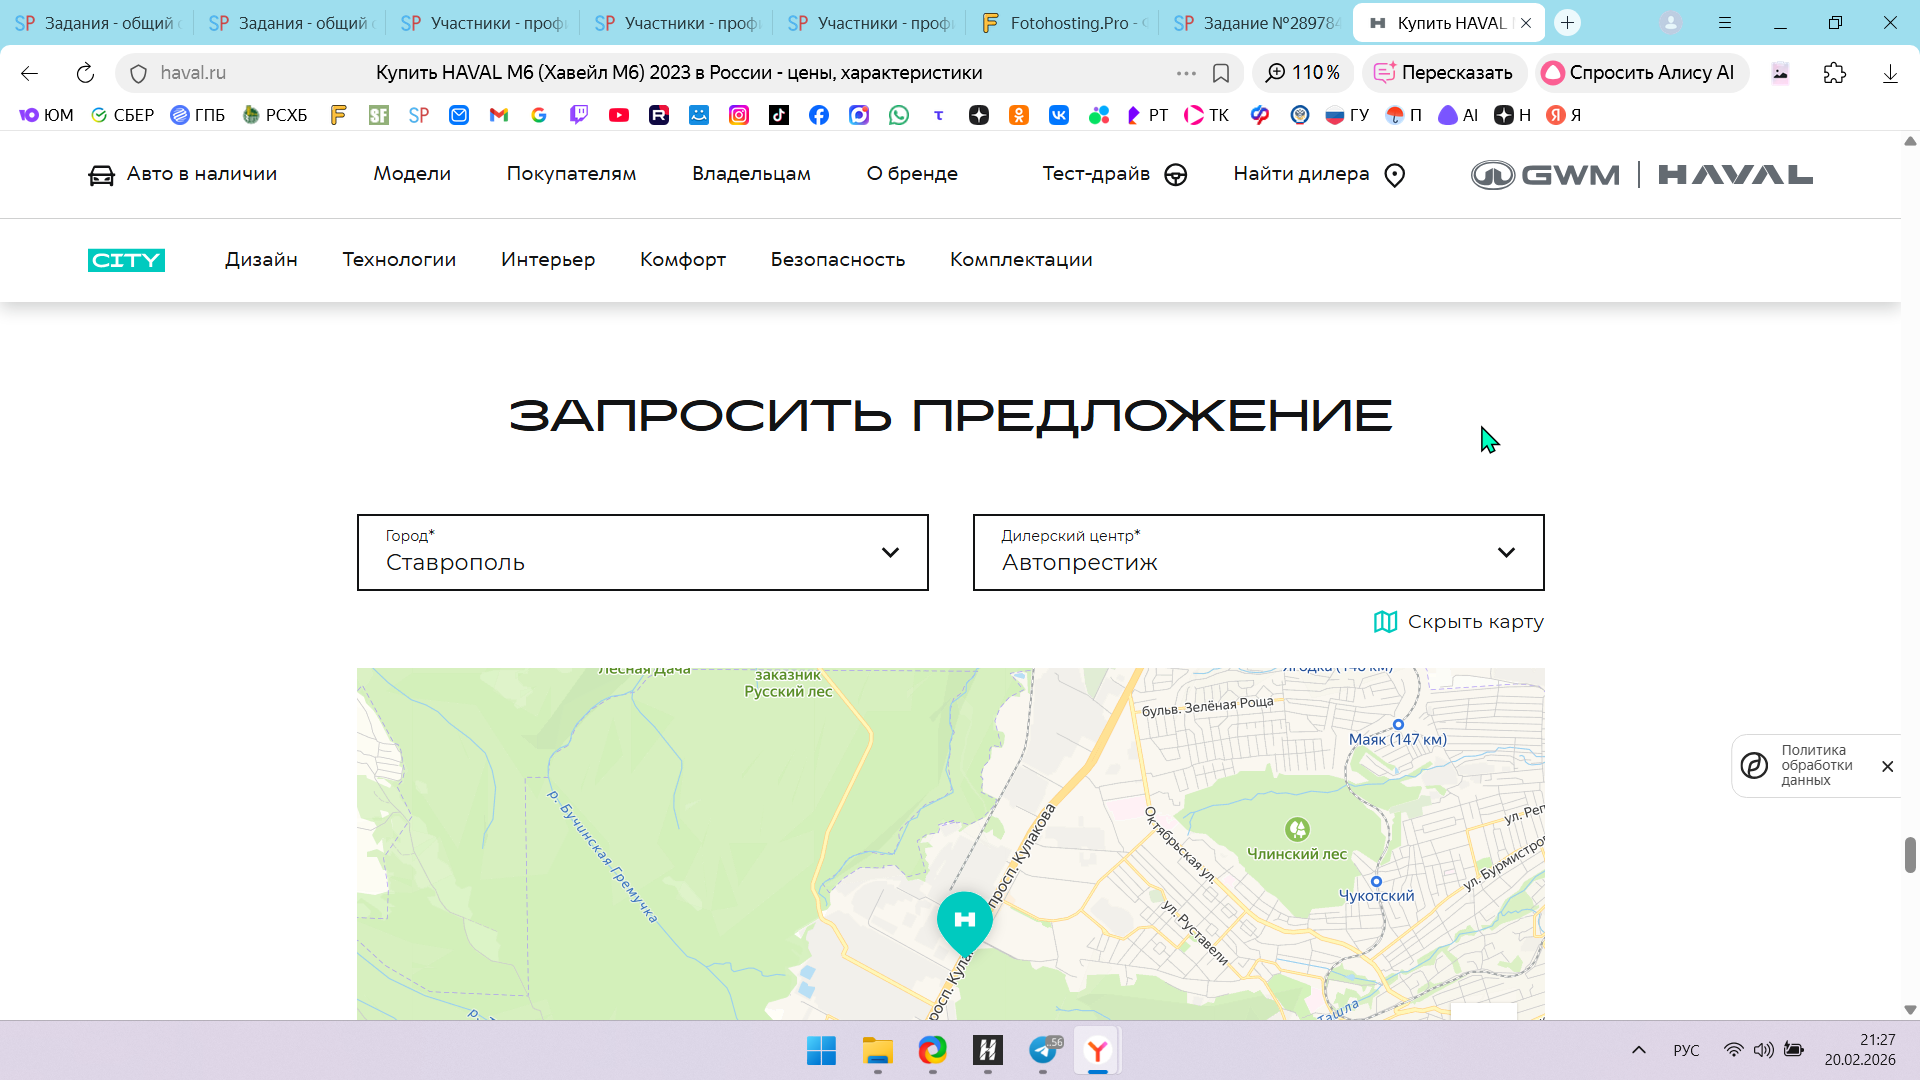Switch to the Комплектации section tab

tap(1020, 260)
